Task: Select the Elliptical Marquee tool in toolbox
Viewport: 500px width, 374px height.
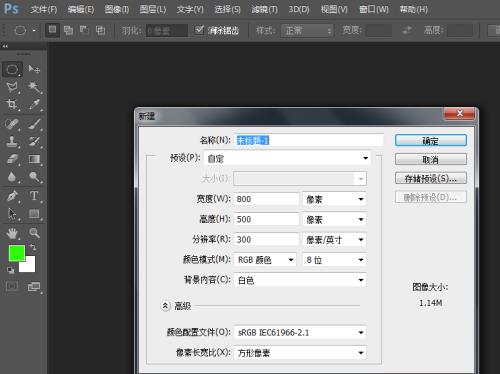Action: [12, 69]
